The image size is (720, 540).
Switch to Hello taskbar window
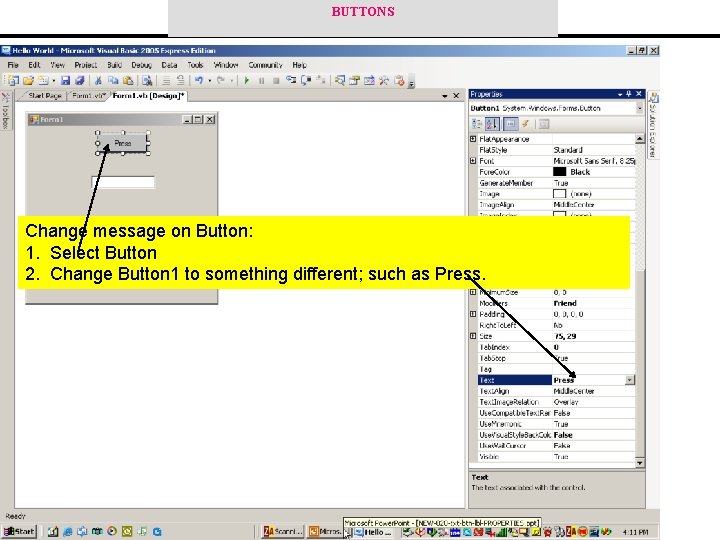pos(372,532)
